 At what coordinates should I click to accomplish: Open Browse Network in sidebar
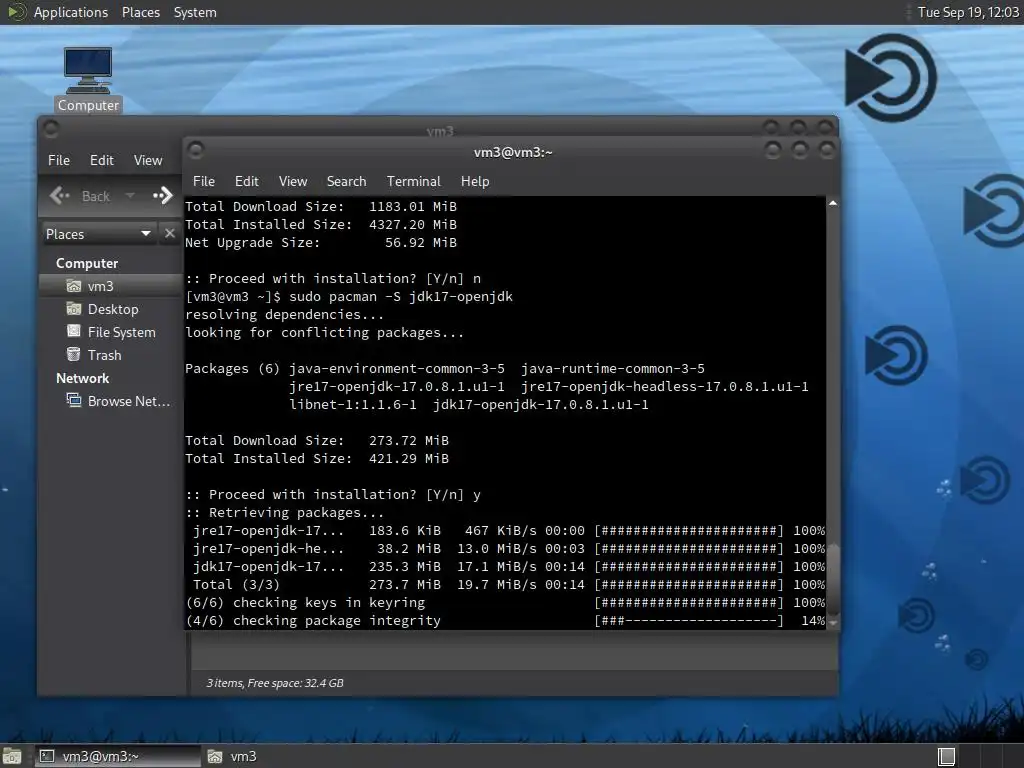pyautogui.click(x=110, y=401)
